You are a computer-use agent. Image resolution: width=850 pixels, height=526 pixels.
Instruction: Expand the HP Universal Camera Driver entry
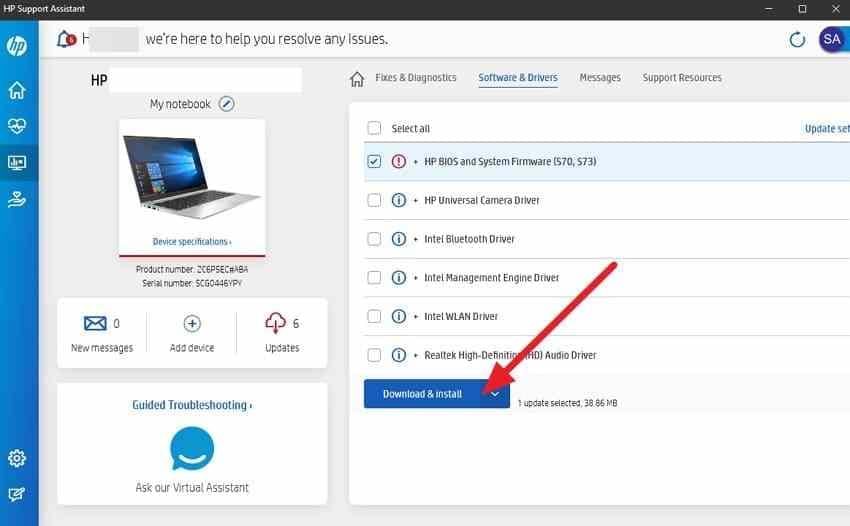click(x=416, y=201)
